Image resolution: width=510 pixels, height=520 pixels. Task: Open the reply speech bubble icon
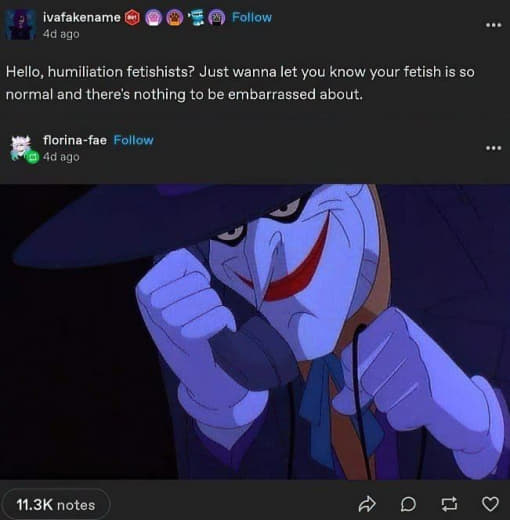pos(408,504)
